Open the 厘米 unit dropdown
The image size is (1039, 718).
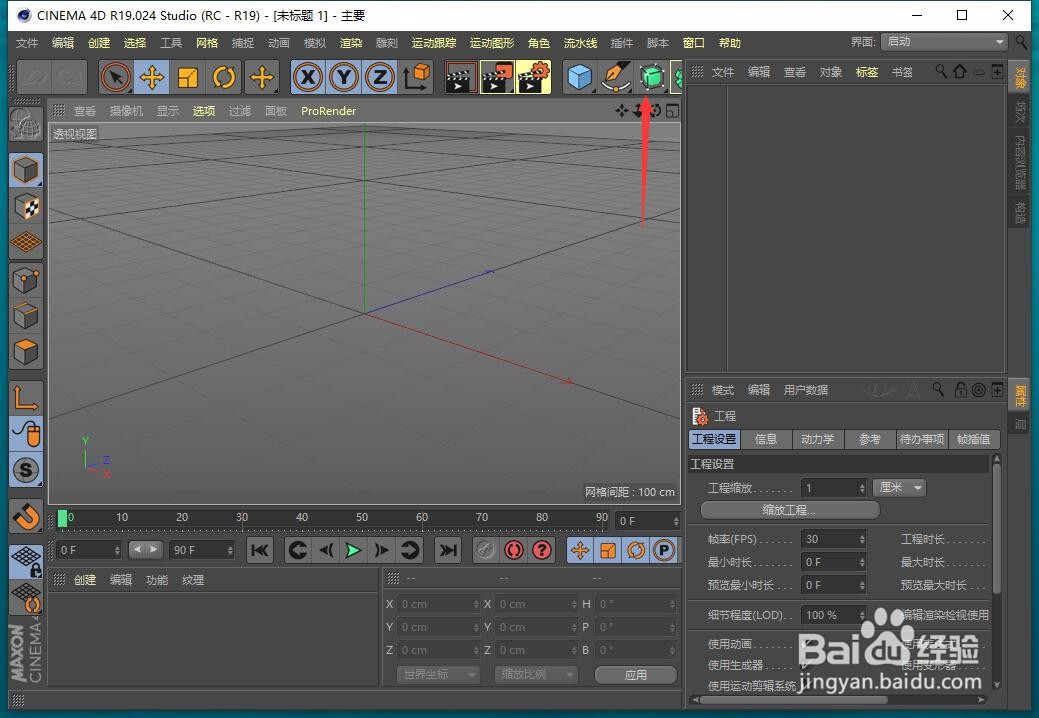click(899, 488)
